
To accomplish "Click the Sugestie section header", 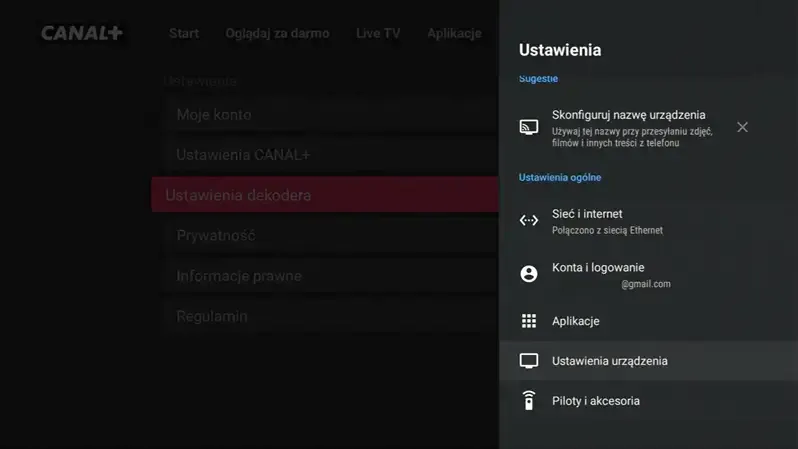I will 538,78.
